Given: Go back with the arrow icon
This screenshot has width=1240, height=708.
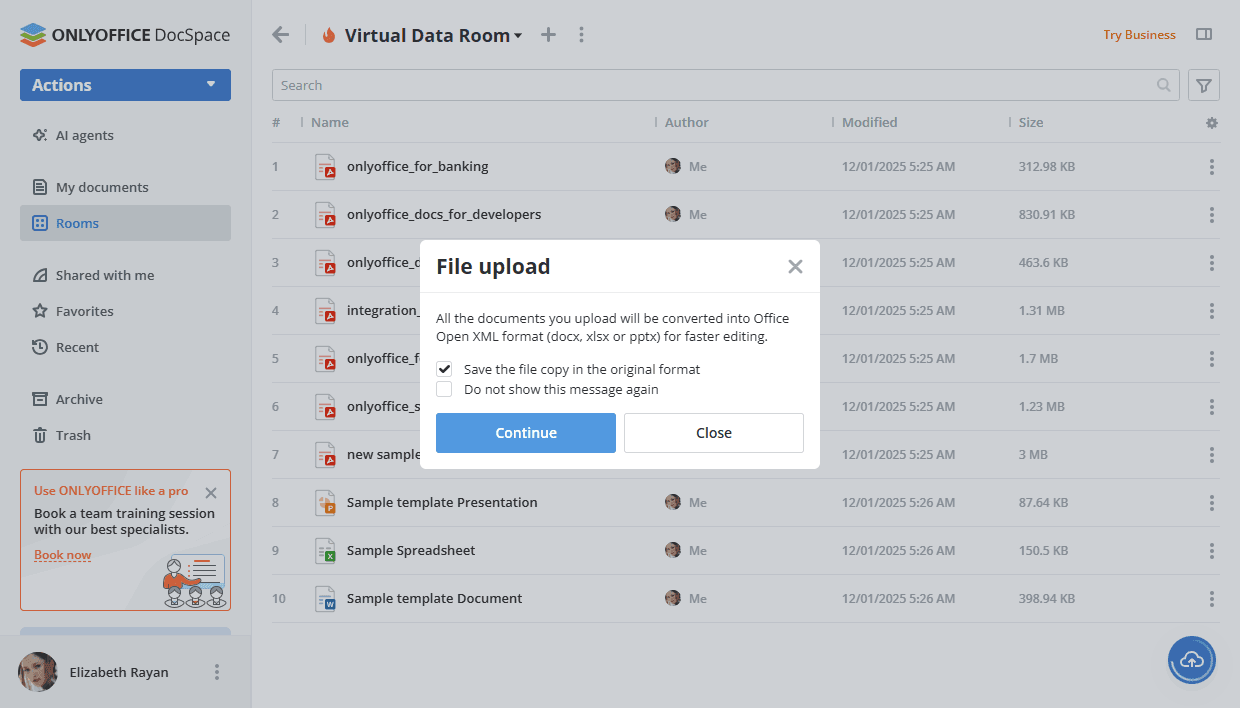Looking at the screenshot, I should pos(281,35).
